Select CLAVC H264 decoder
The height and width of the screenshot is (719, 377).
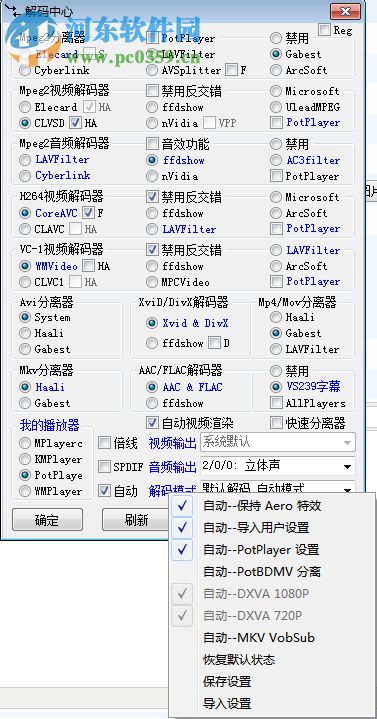coord(24,229)
